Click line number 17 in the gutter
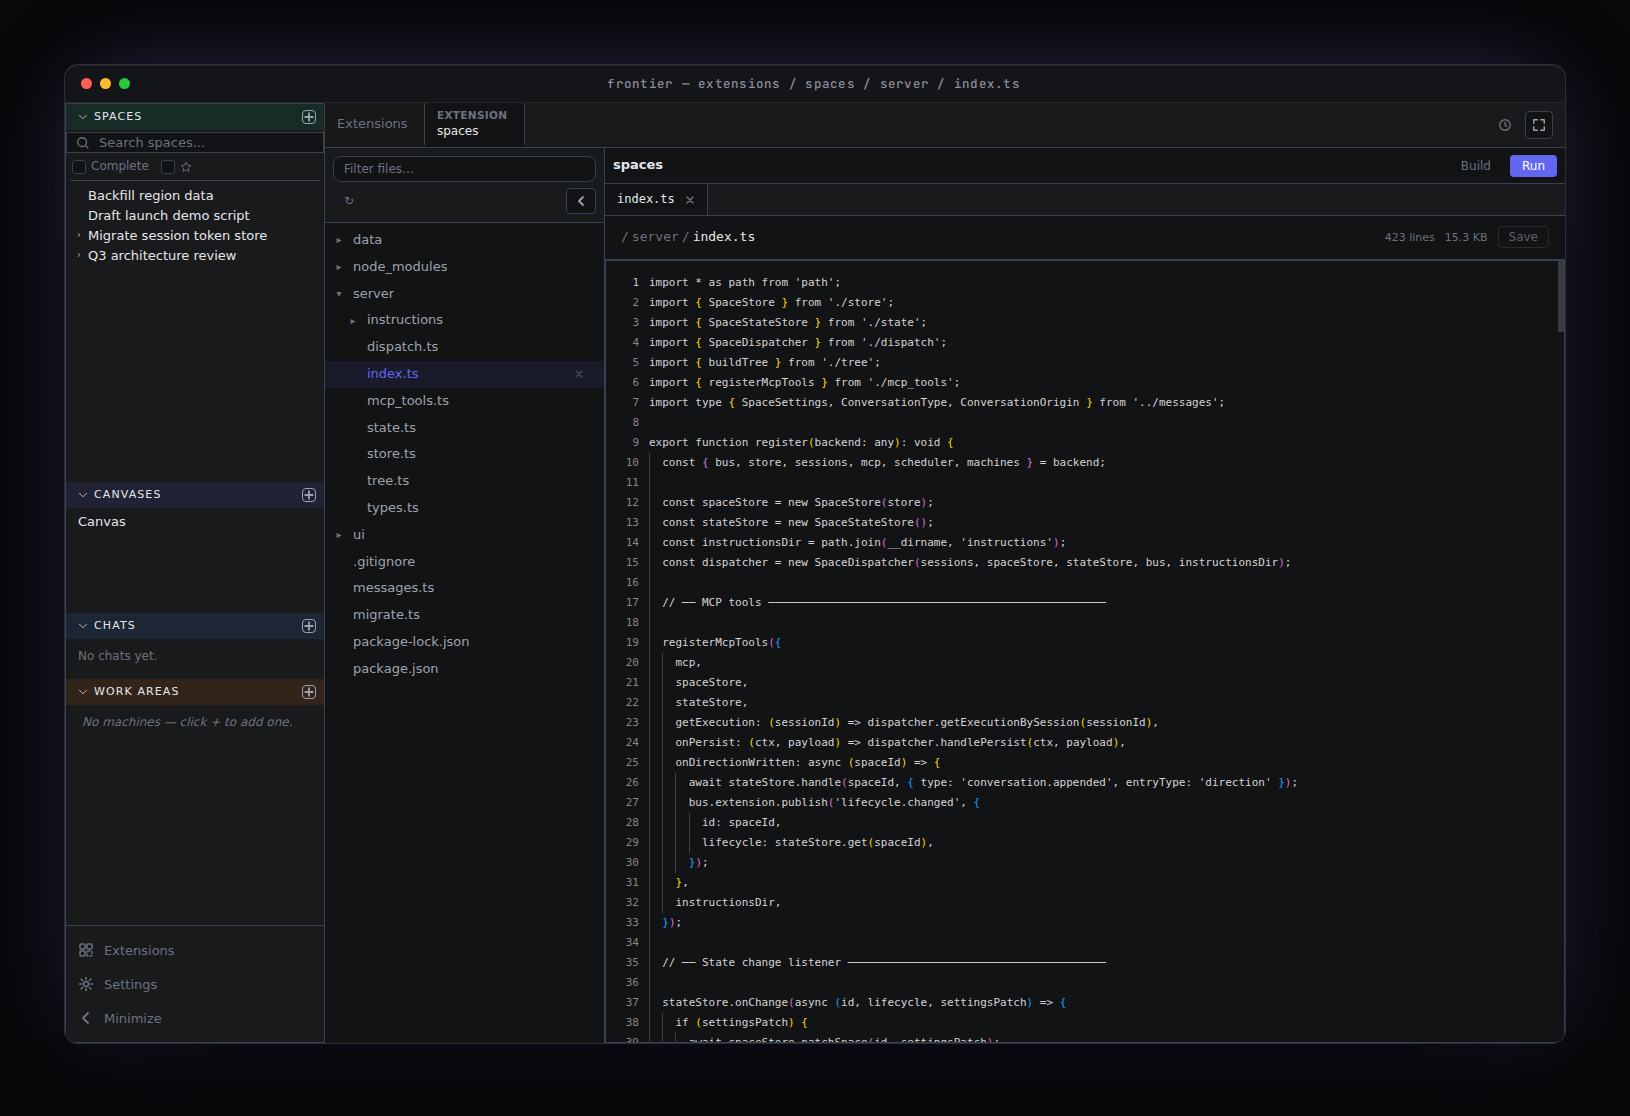 (x=632, y=602)
